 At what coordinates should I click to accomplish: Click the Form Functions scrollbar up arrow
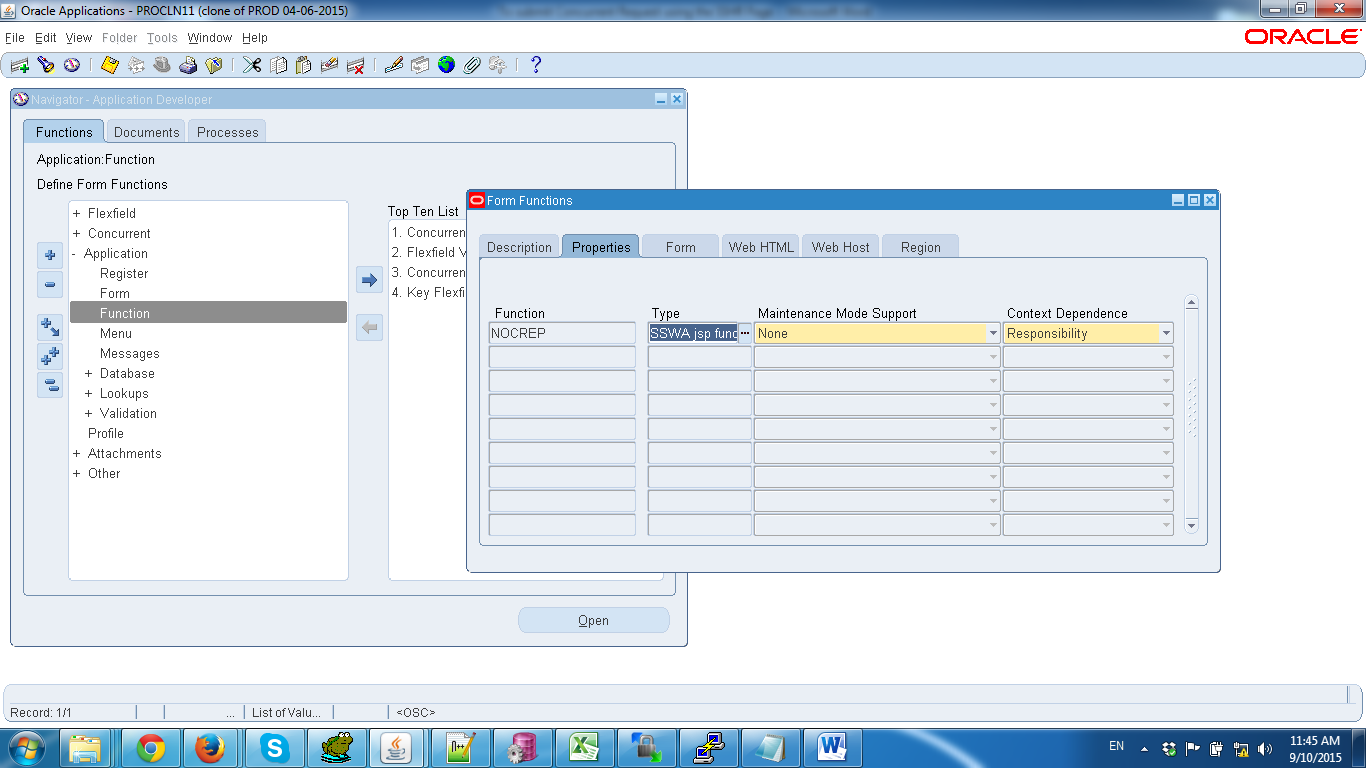pyautogui.click(x=1191, y=303)
